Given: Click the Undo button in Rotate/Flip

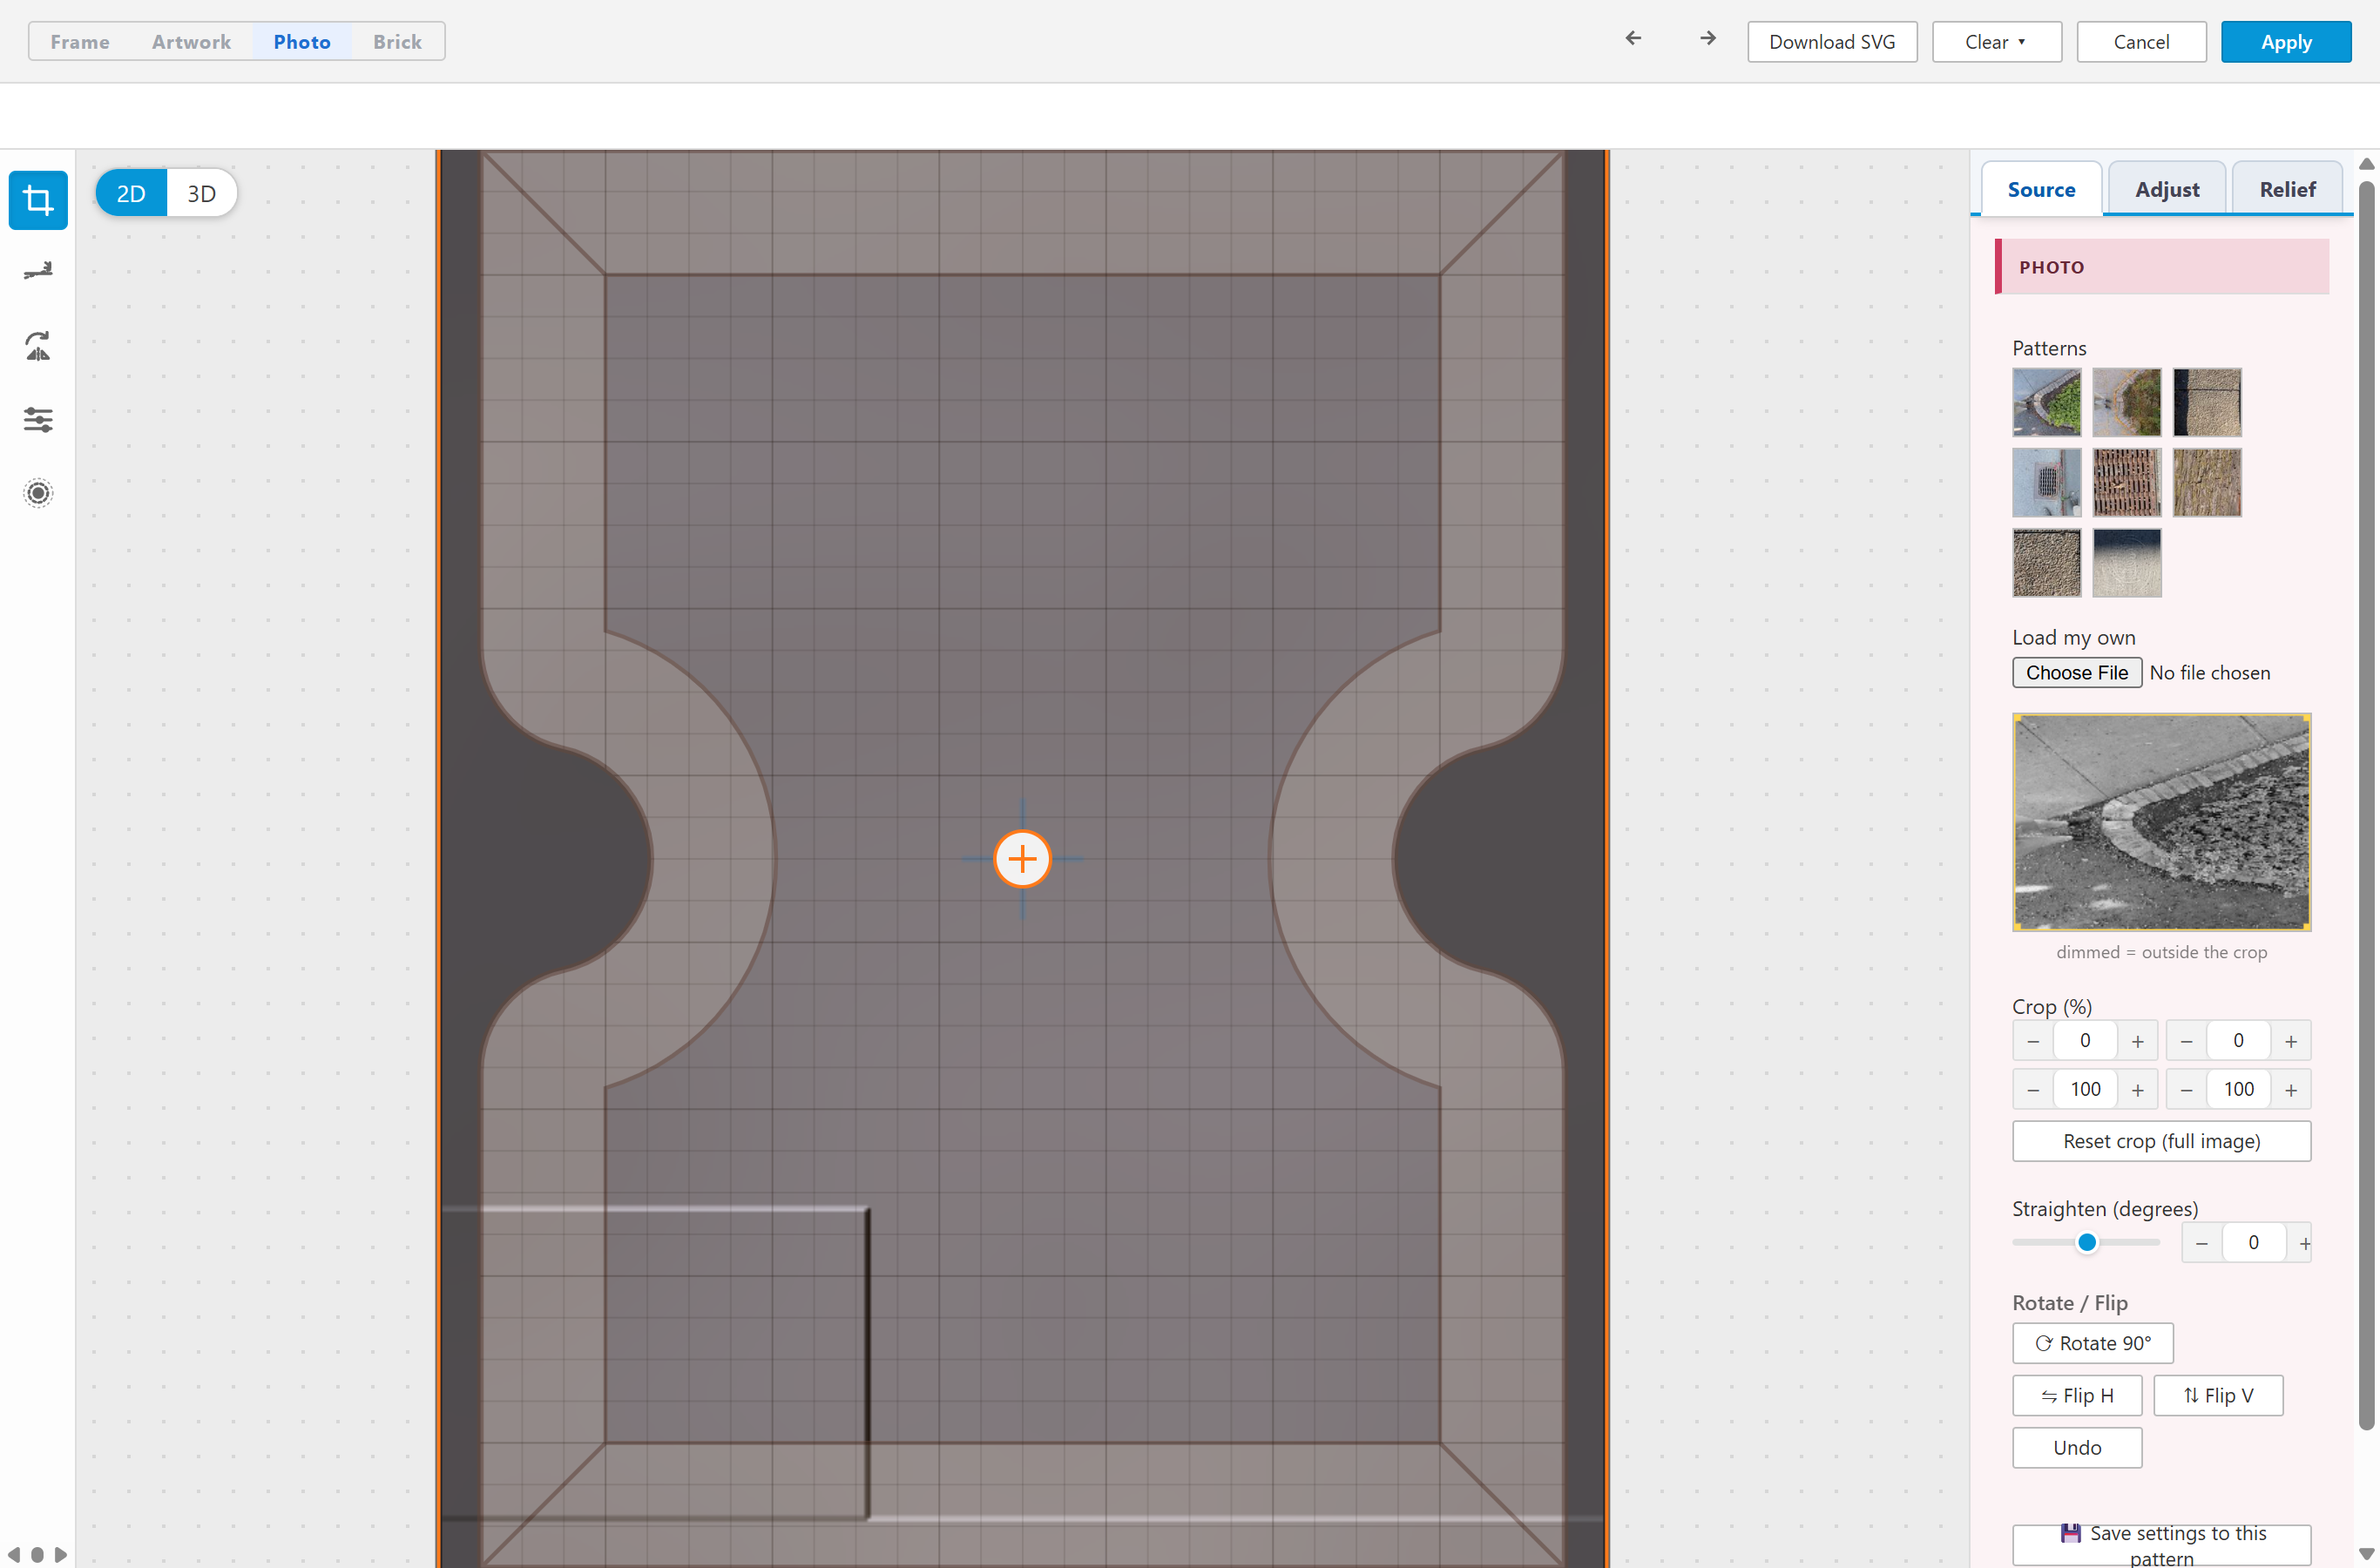Looking at the screenshot, I should point(2077,1447).
